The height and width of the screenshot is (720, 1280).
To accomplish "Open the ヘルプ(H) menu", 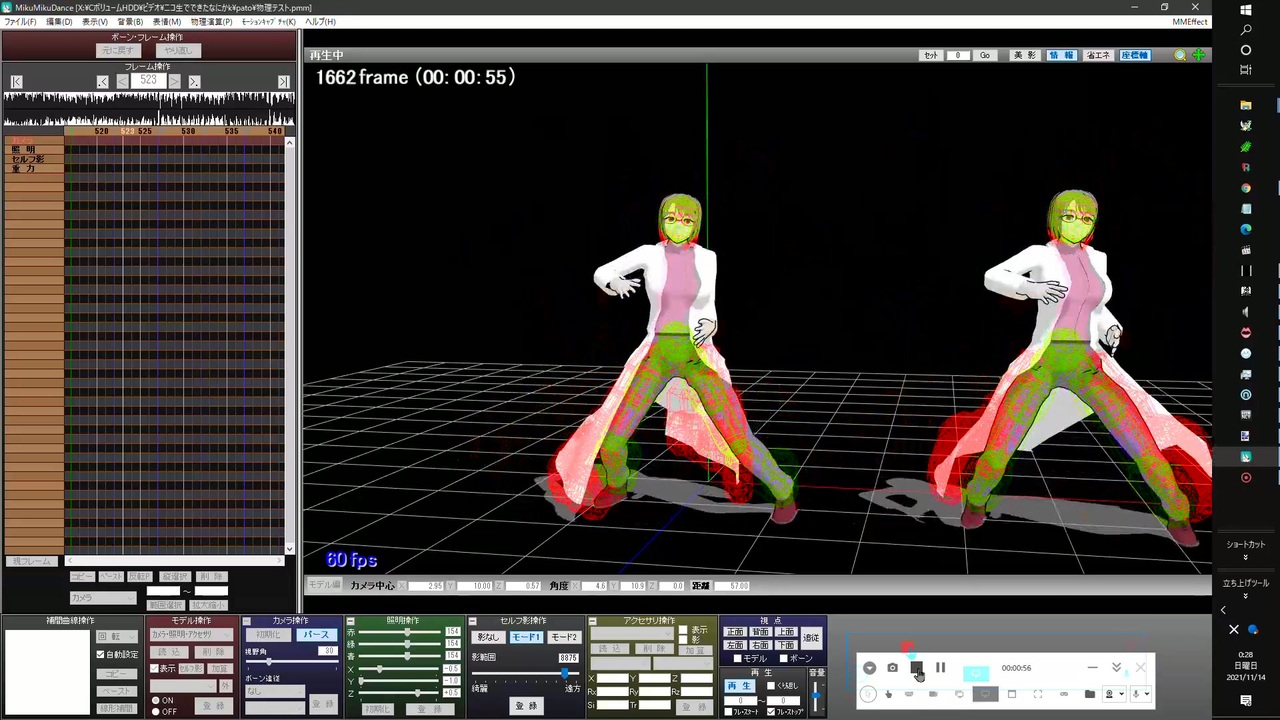I will [321, 22].
